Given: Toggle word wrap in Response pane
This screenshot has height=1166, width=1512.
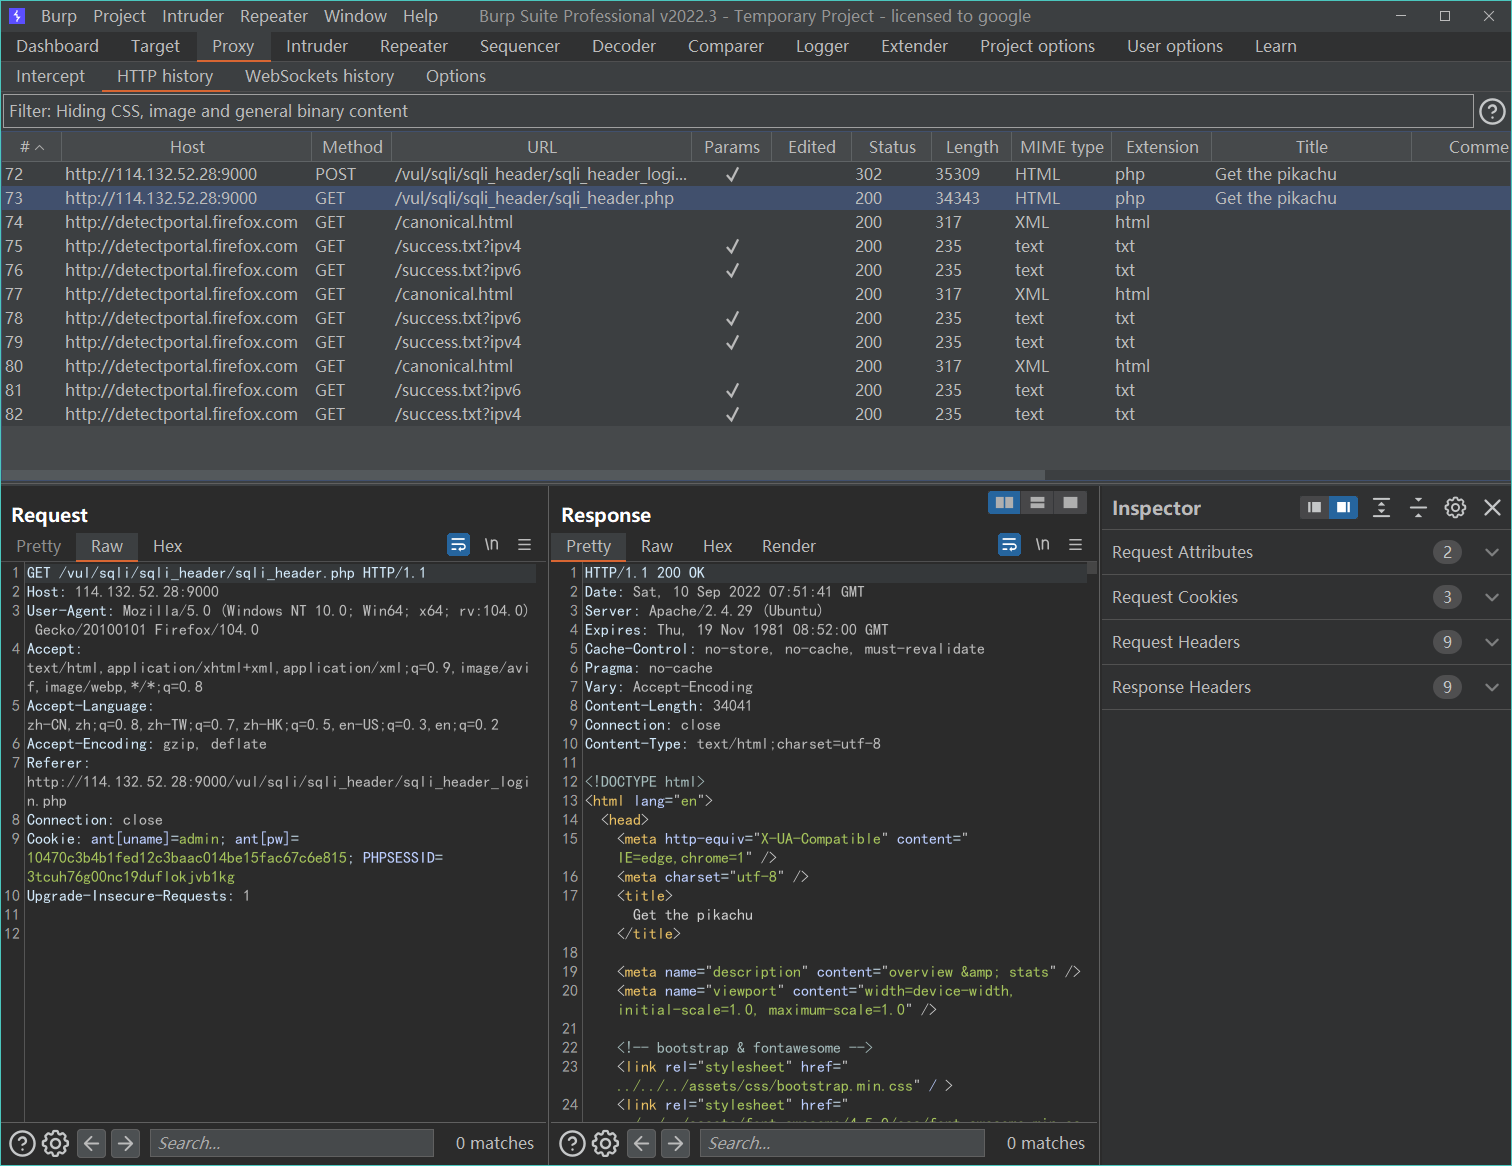Looking at the screenshot, I should click(1009, 544).
